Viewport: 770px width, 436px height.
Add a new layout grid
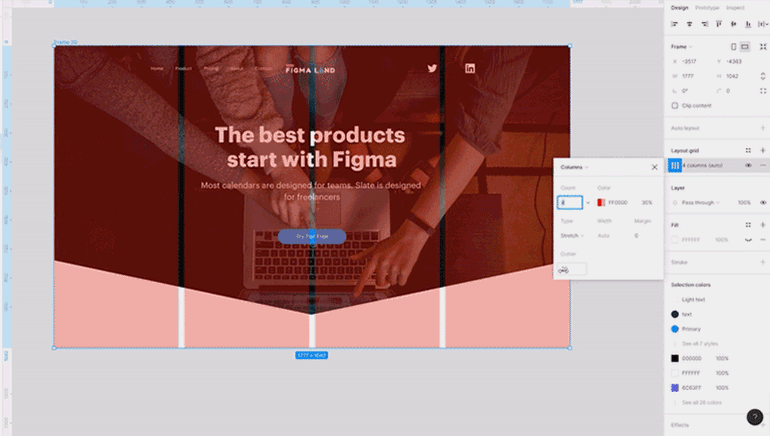763,150
